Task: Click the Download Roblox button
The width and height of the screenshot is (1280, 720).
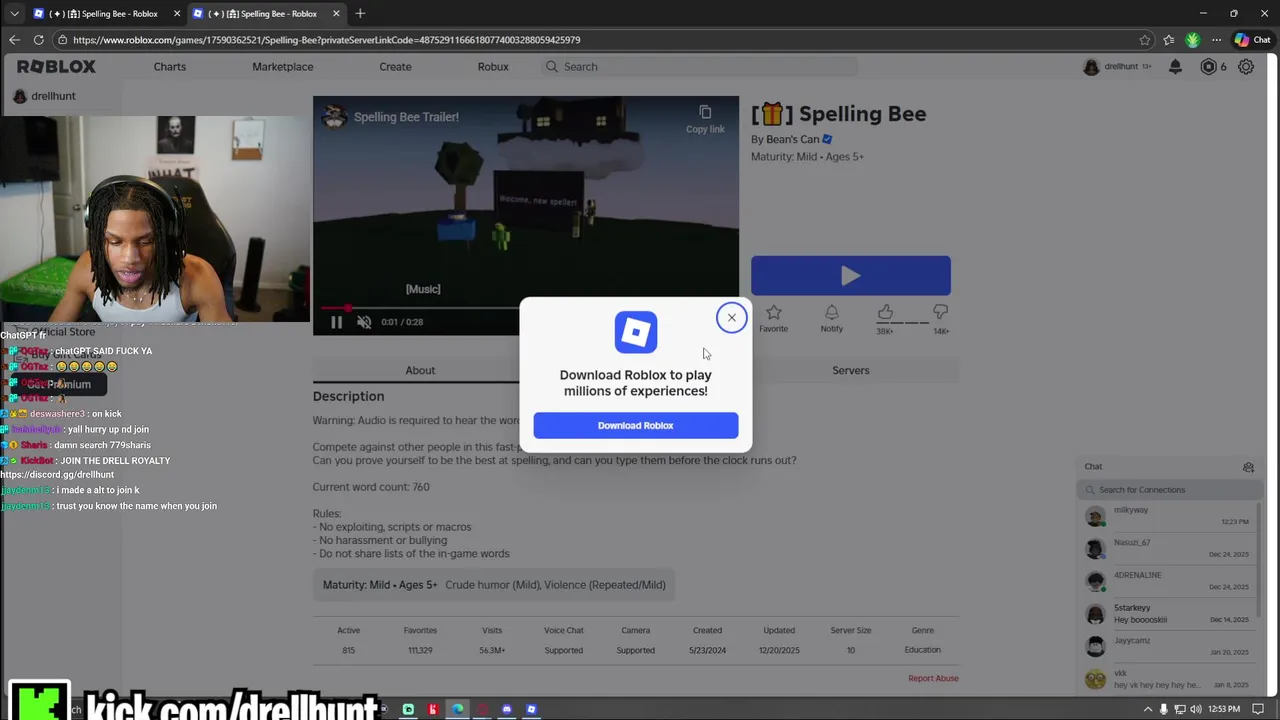Action: (636, 425)
